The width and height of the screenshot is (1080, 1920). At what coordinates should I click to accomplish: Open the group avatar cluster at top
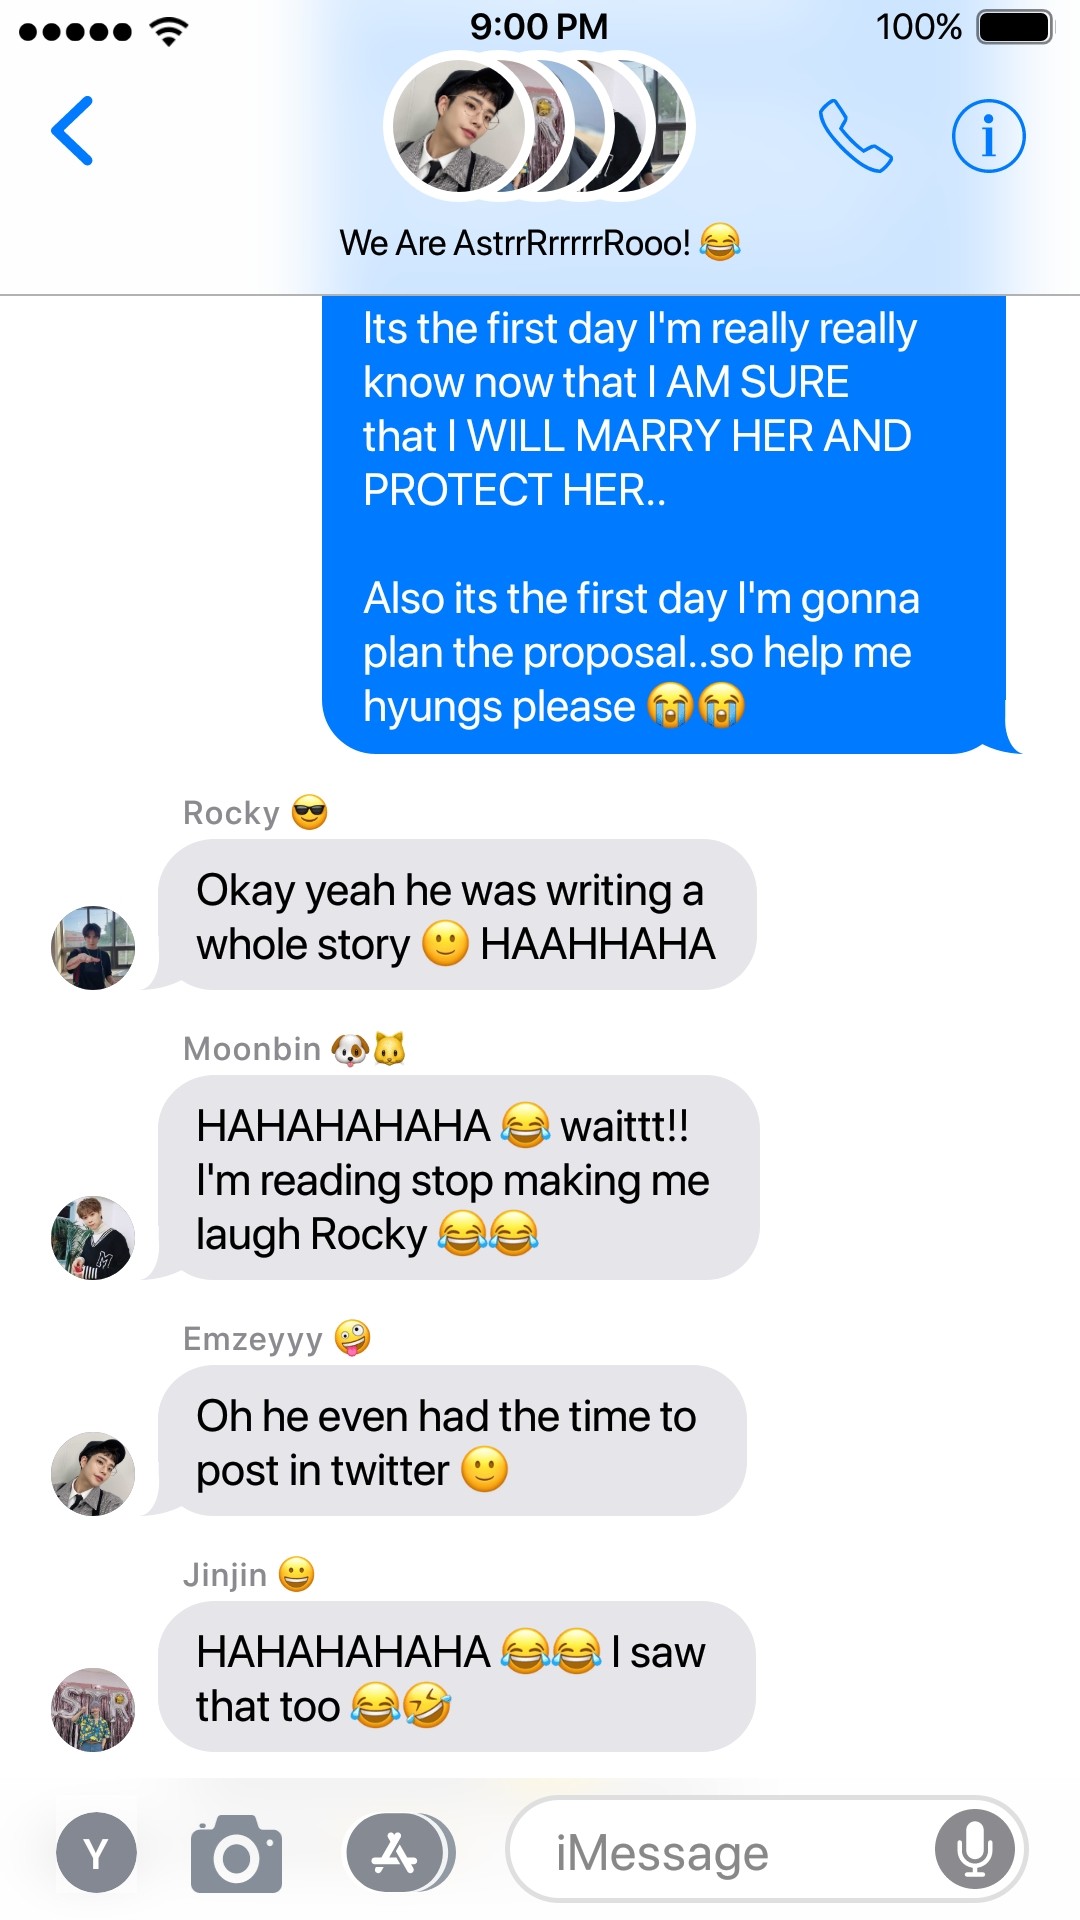coord(539,126)
